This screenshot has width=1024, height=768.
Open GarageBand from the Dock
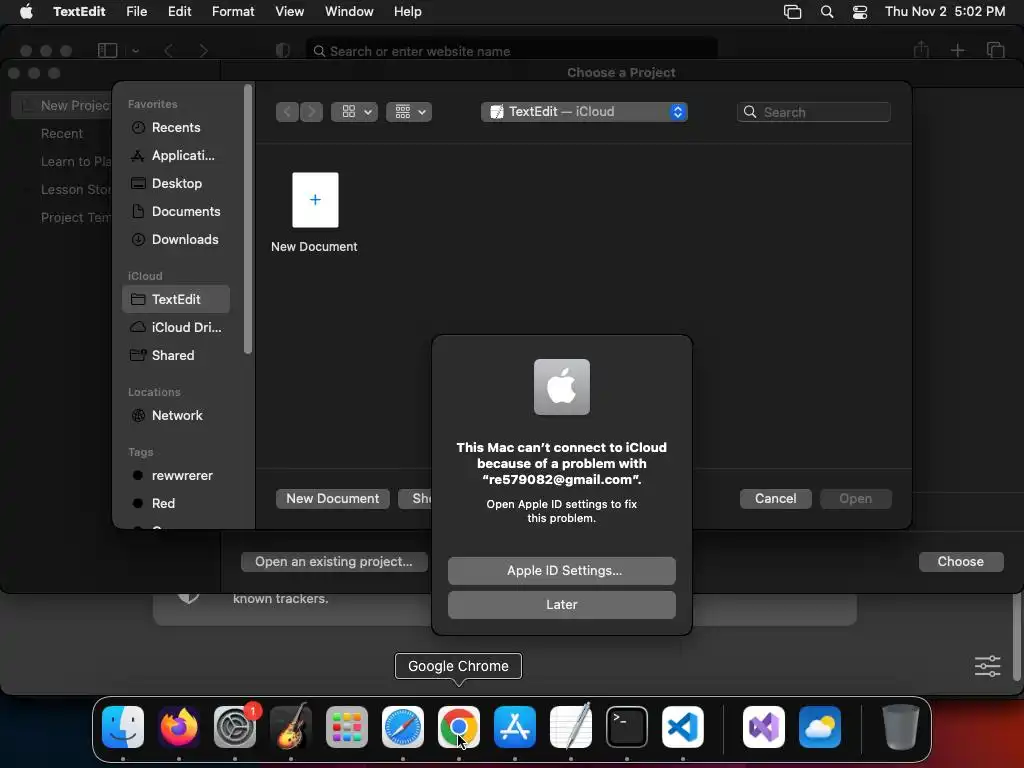pos(291,727)
